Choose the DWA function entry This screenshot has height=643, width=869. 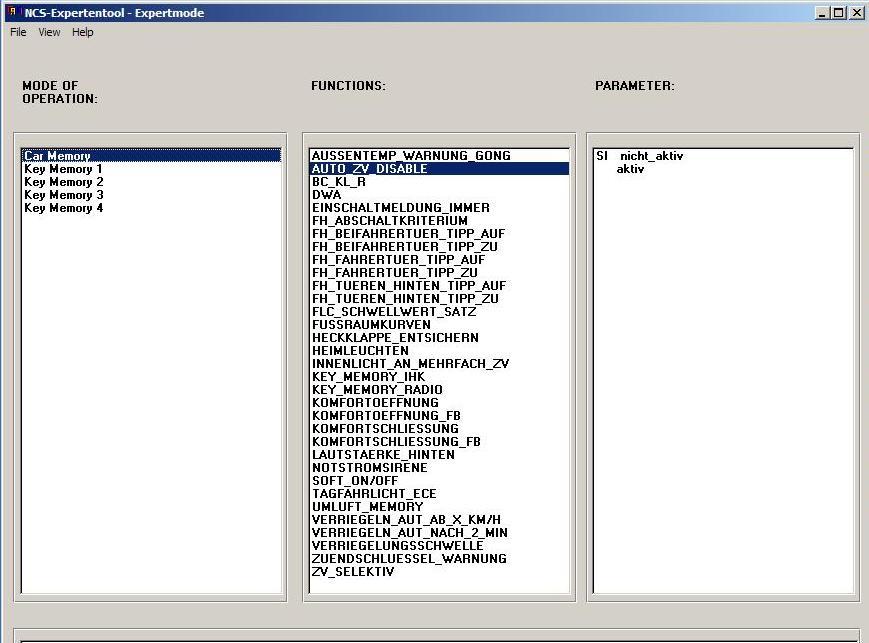click(x=326, y=195)
